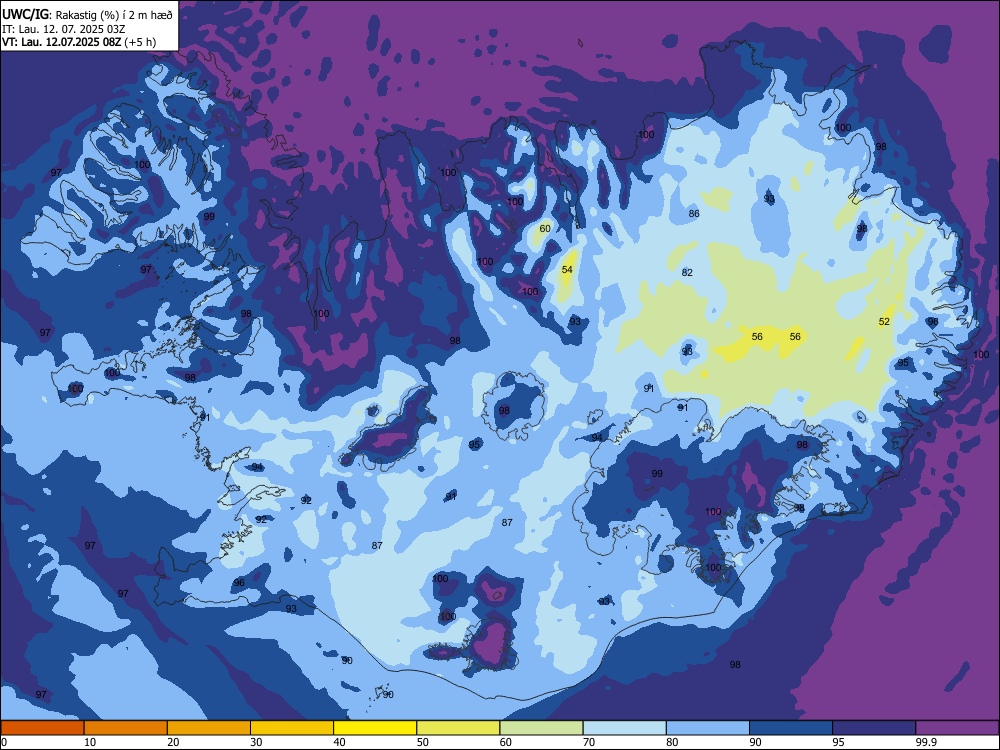
Task: Select the 60–70 light green legend swatch
Action: pyautogui.click(x=541, y=728)
